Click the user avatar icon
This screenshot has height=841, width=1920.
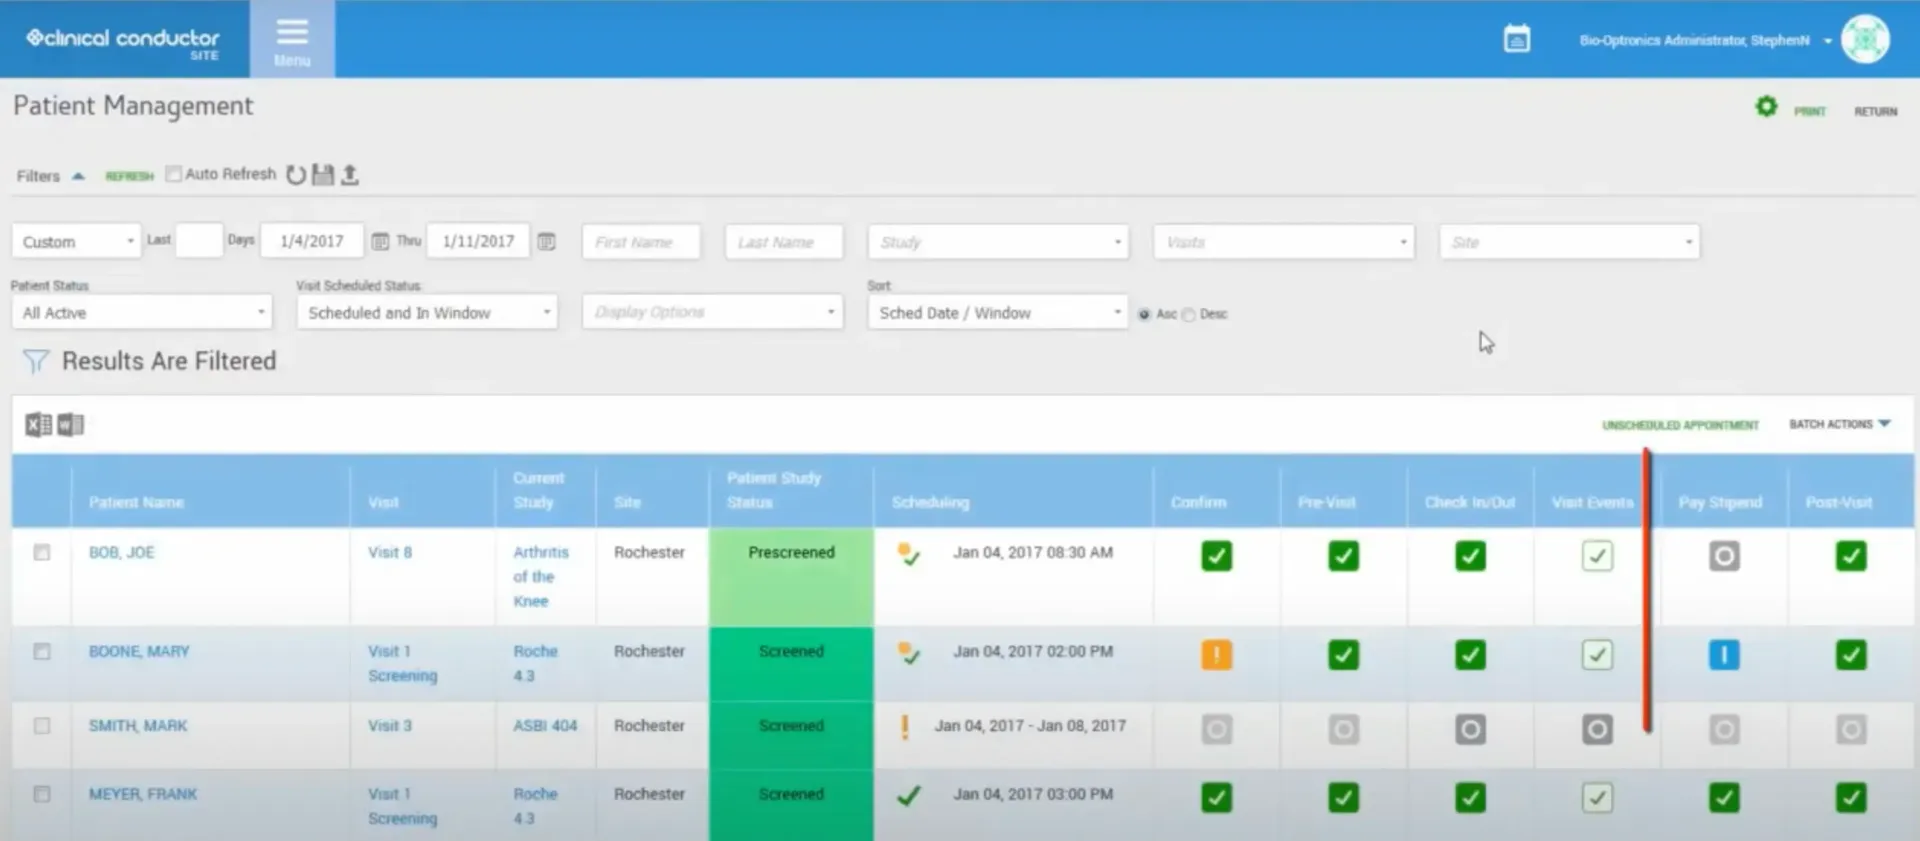coord(1865,39)
